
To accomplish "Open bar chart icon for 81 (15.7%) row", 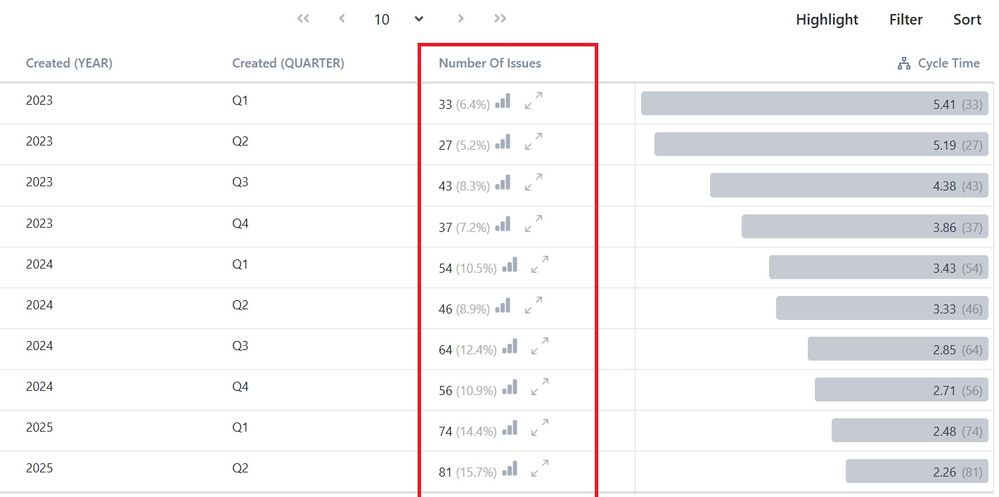I will (510, 470).
